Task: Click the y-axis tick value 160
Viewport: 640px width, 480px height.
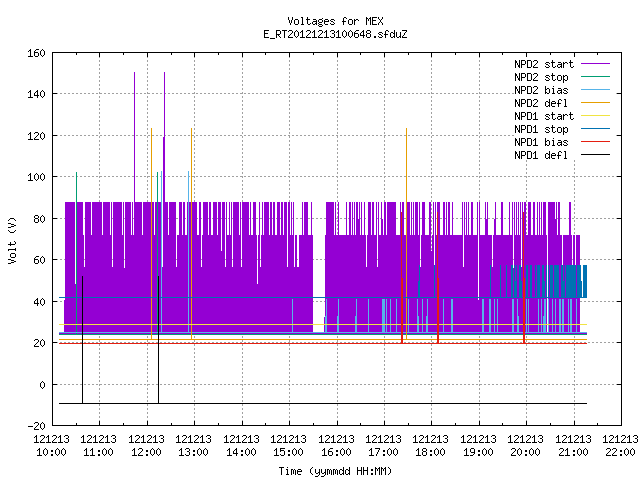Action: tap(36, 53)
